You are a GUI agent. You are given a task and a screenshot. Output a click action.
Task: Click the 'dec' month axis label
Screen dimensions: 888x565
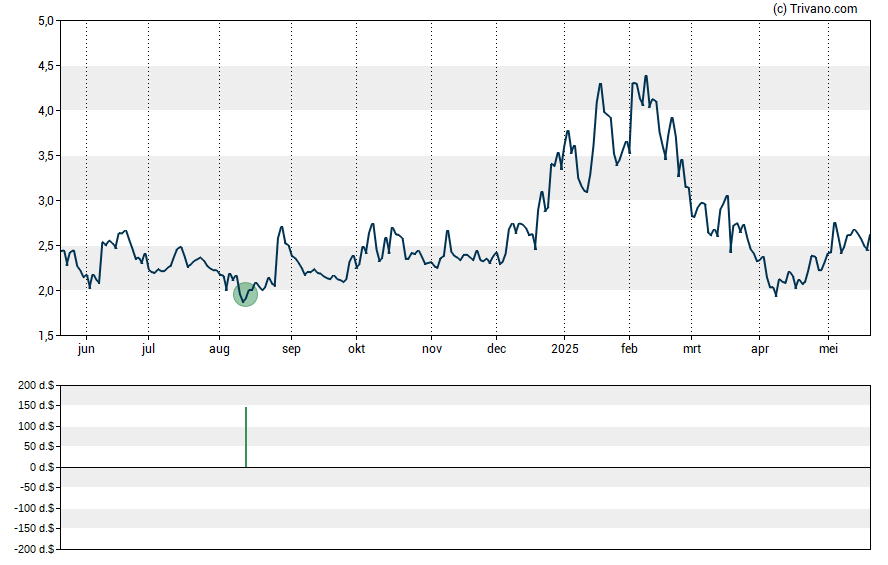pos(496,349)
